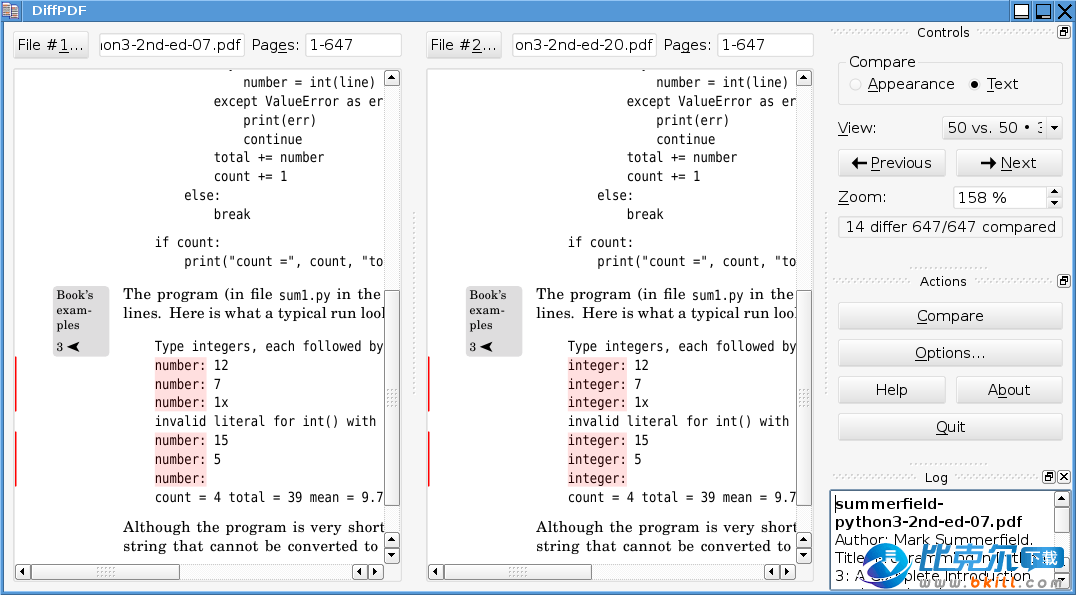
Task: Float the Log dock panel
Action: (1048, 477)
